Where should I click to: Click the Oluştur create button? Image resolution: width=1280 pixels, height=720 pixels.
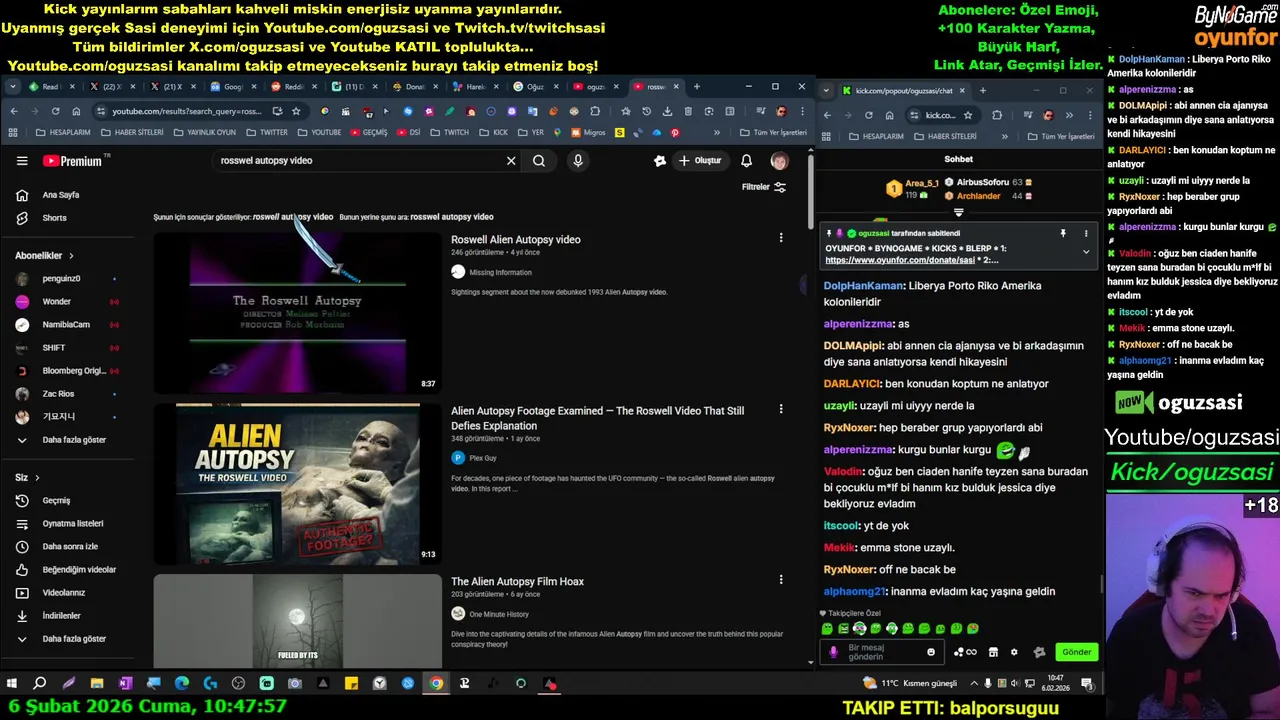click(x=699, y=161)
